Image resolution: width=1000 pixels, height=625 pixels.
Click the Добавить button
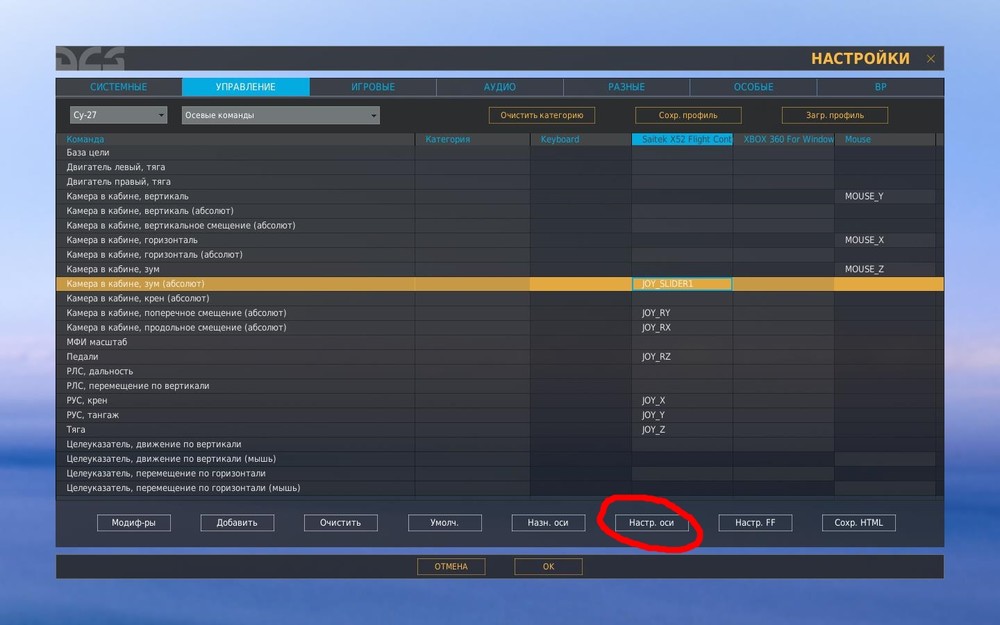coord(237,523)
